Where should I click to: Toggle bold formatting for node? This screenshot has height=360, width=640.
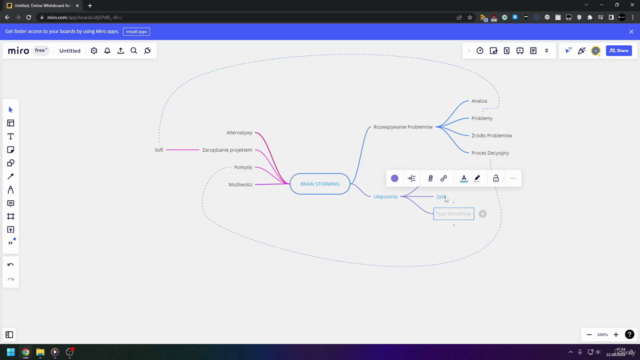(x=430, y=178)
